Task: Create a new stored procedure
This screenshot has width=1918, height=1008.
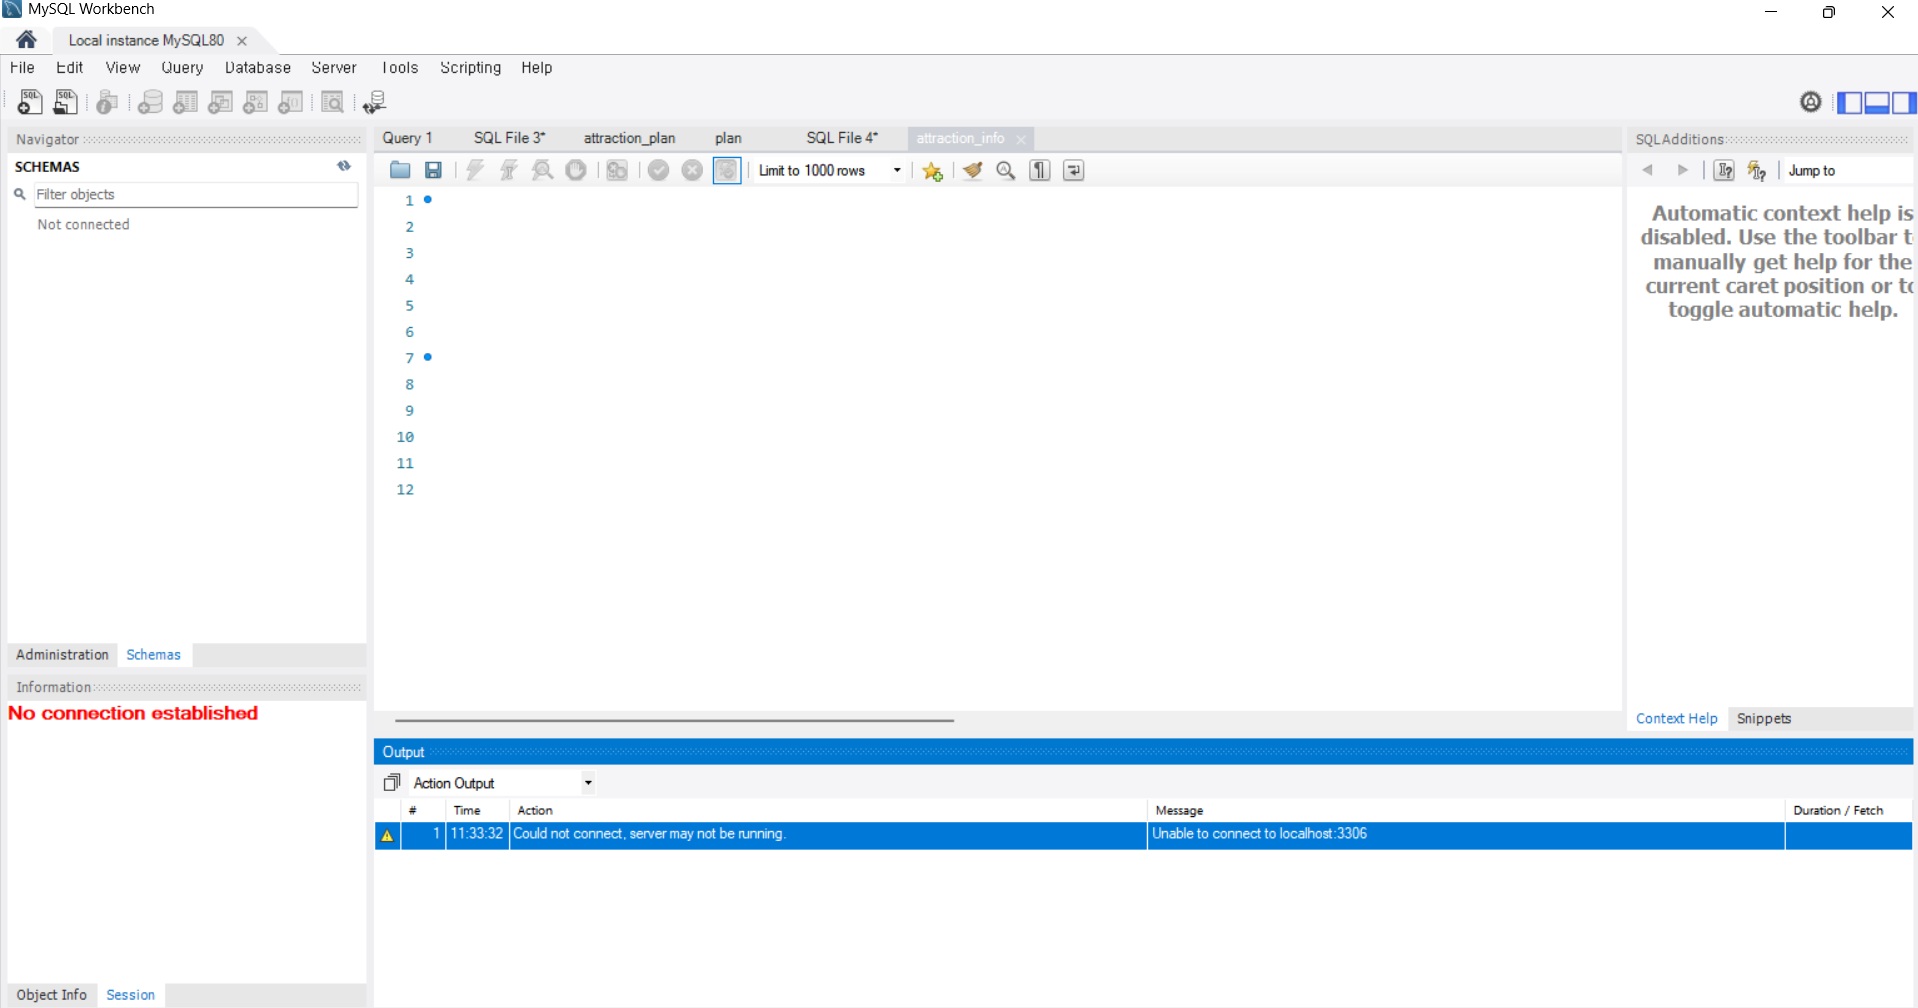Action: [256, 102]
